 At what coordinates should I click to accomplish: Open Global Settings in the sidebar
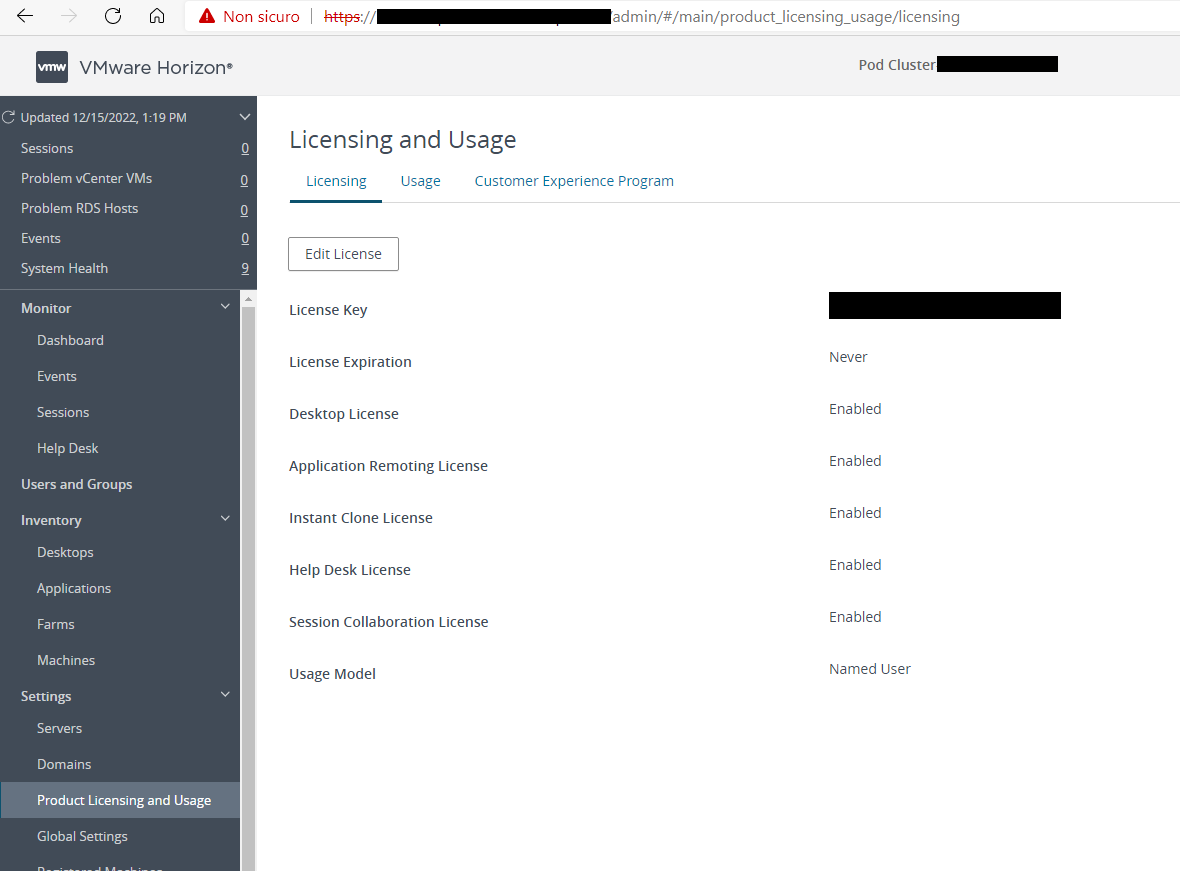click(x=82, y=836)
